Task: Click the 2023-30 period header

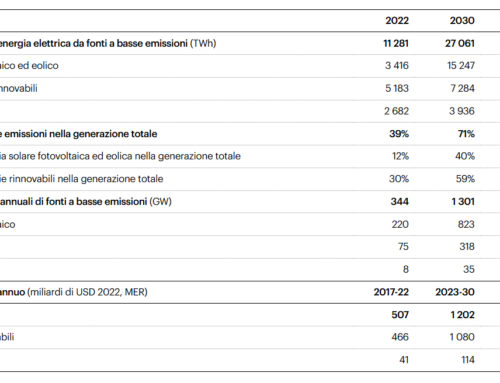Action: pos(455,292)
